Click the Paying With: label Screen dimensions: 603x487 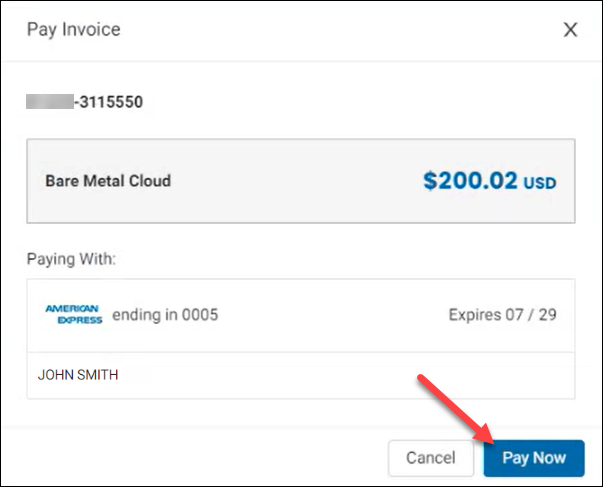pos(71,259)
